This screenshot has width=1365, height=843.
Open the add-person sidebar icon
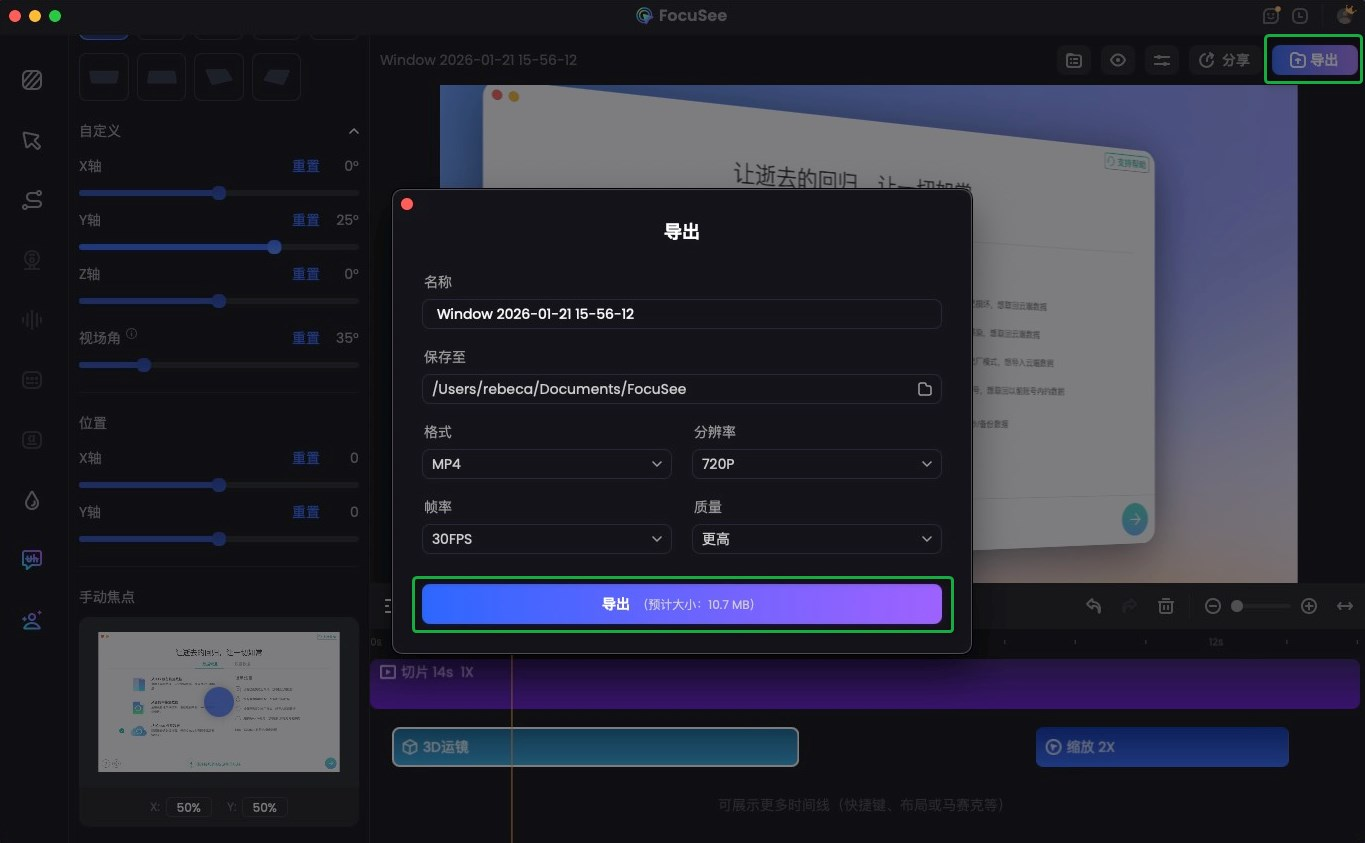[32, 621]
